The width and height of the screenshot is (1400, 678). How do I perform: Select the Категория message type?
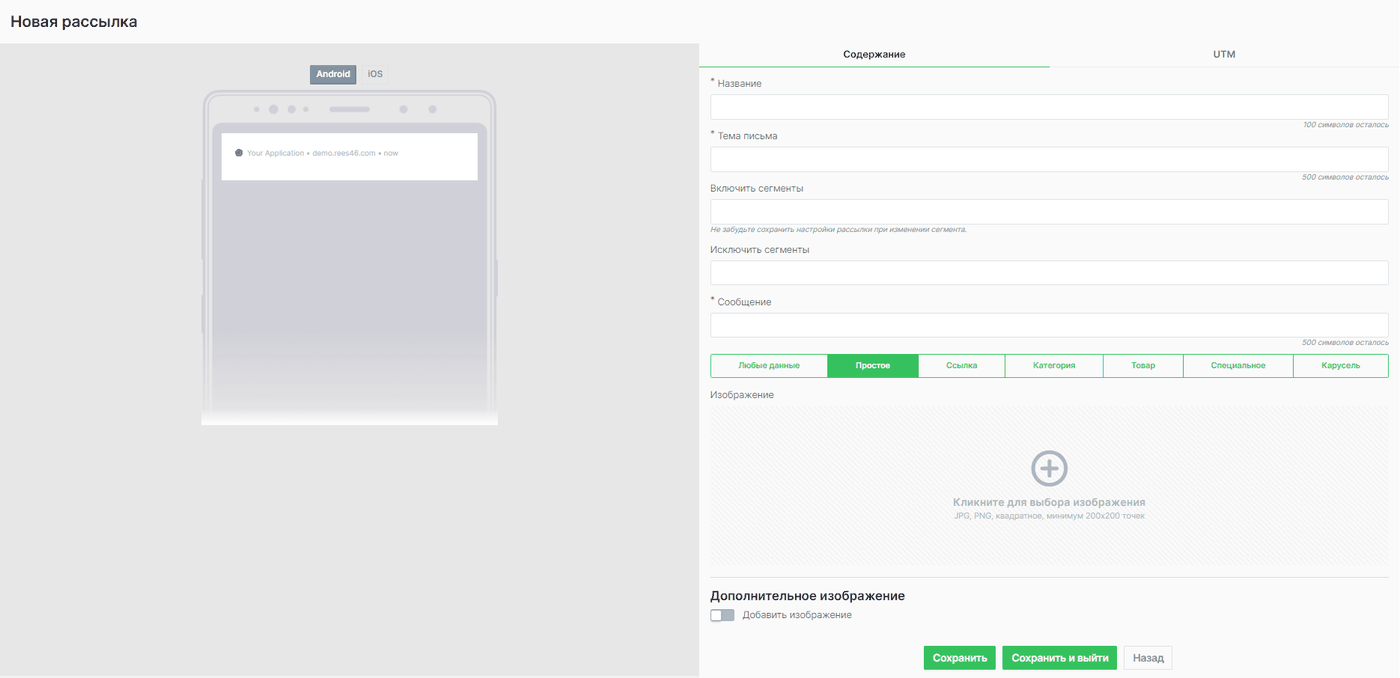(x=1054, y=366)
